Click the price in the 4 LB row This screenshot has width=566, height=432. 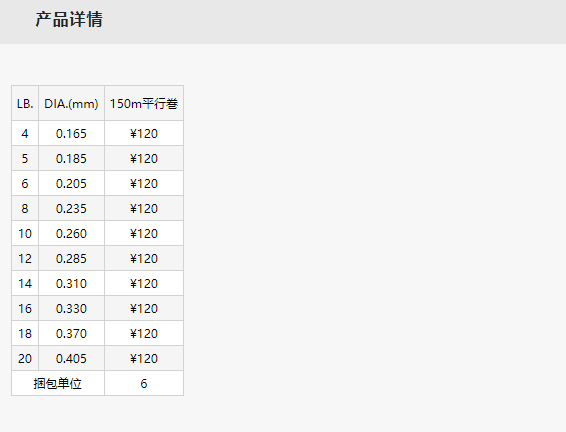[144, 134]
